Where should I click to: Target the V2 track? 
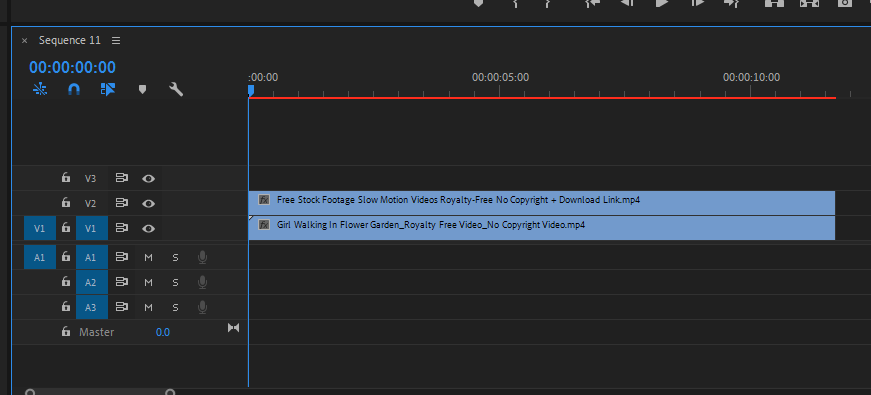click(x=91, y=203)
